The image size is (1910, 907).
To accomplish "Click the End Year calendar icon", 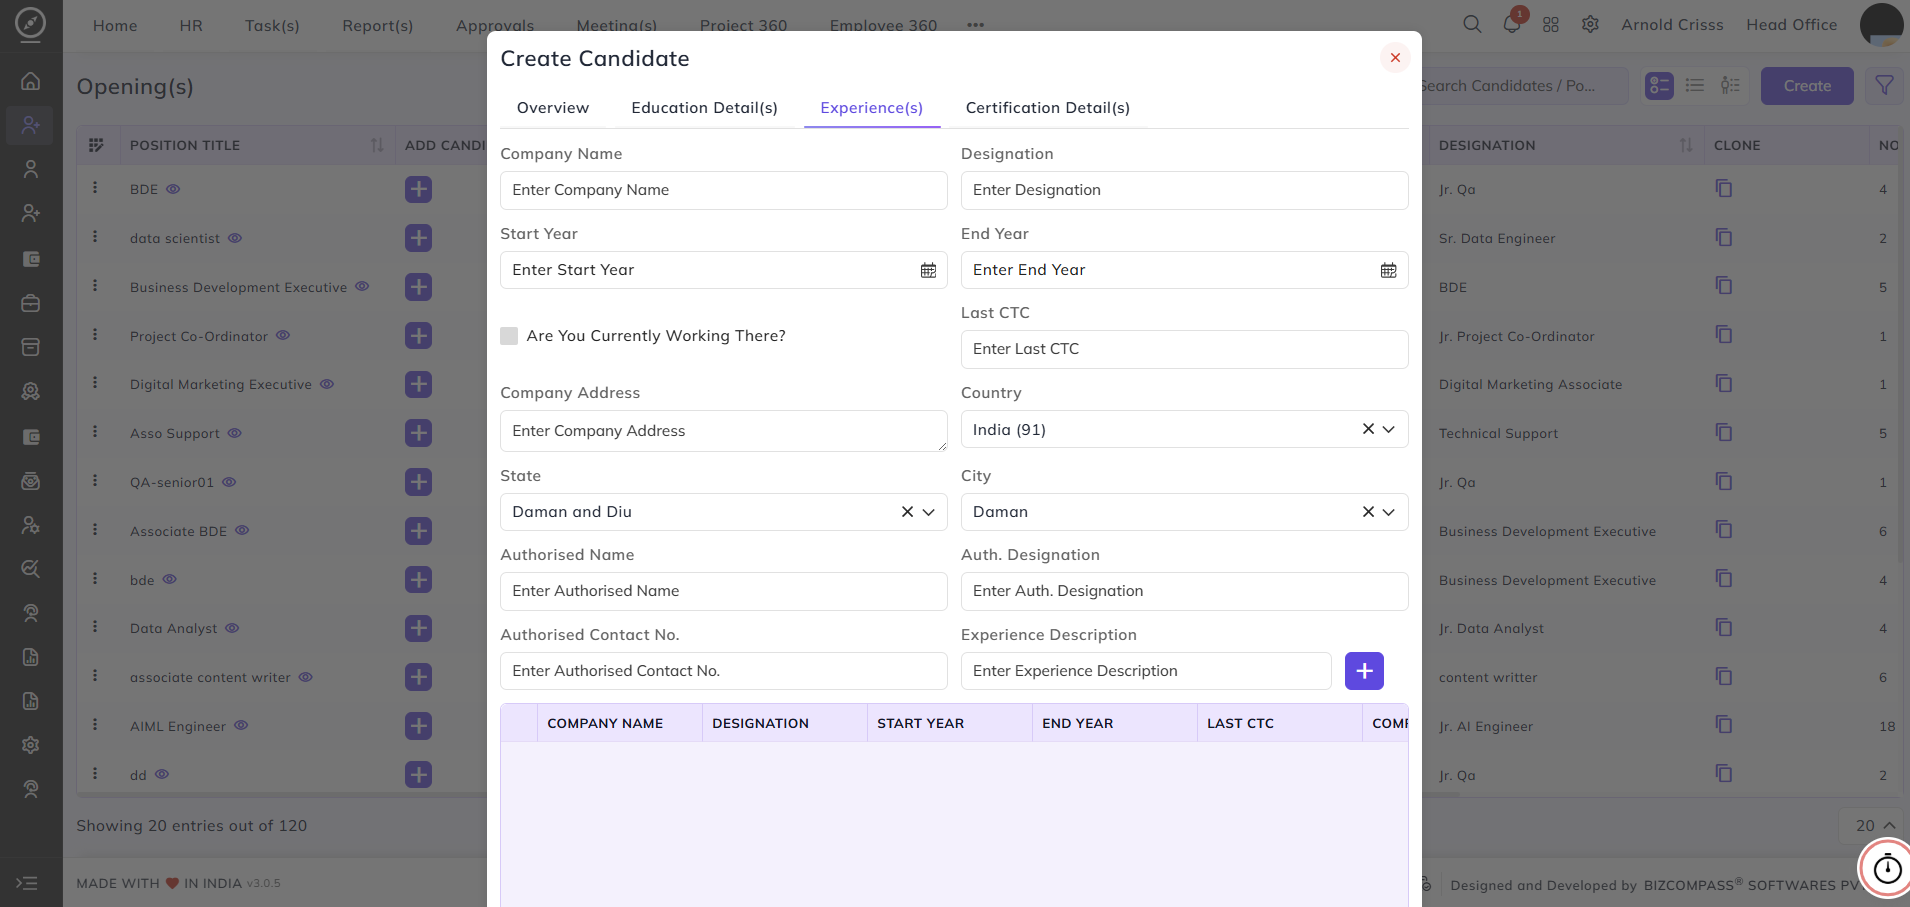I will pos(1388,270).
